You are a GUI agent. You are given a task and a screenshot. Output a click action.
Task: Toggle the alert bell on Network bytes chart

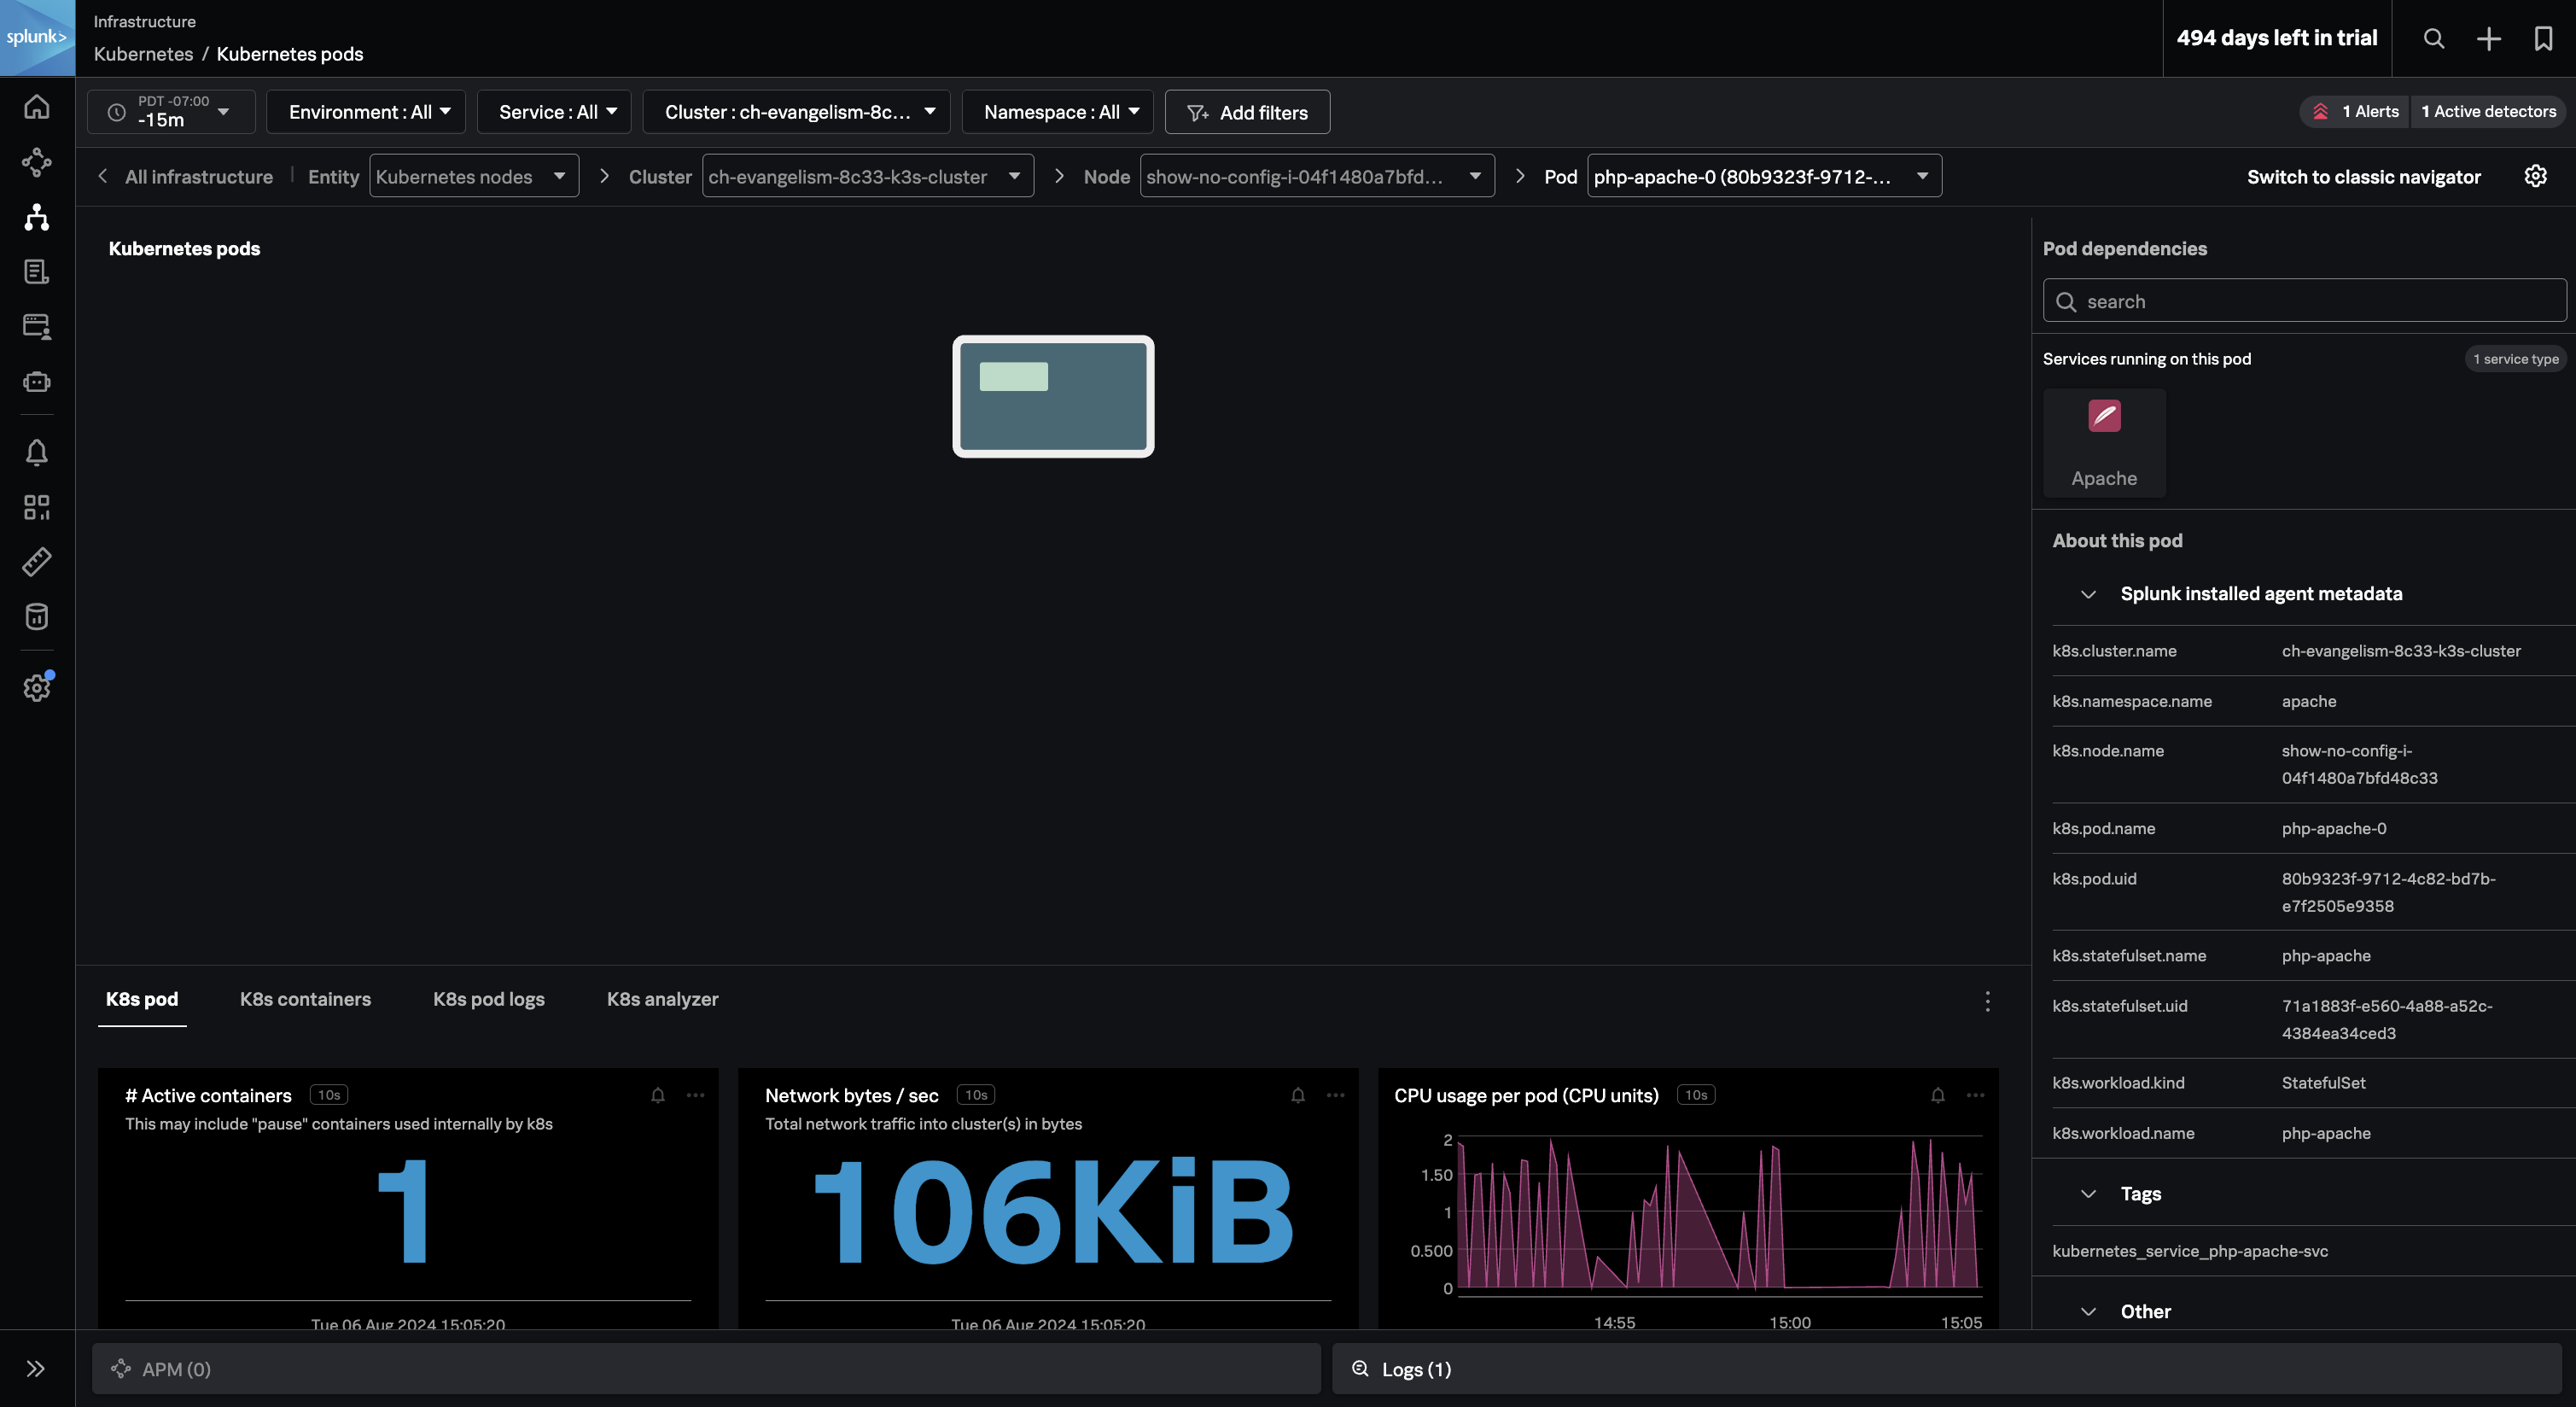click(x=1297, y=1095)
